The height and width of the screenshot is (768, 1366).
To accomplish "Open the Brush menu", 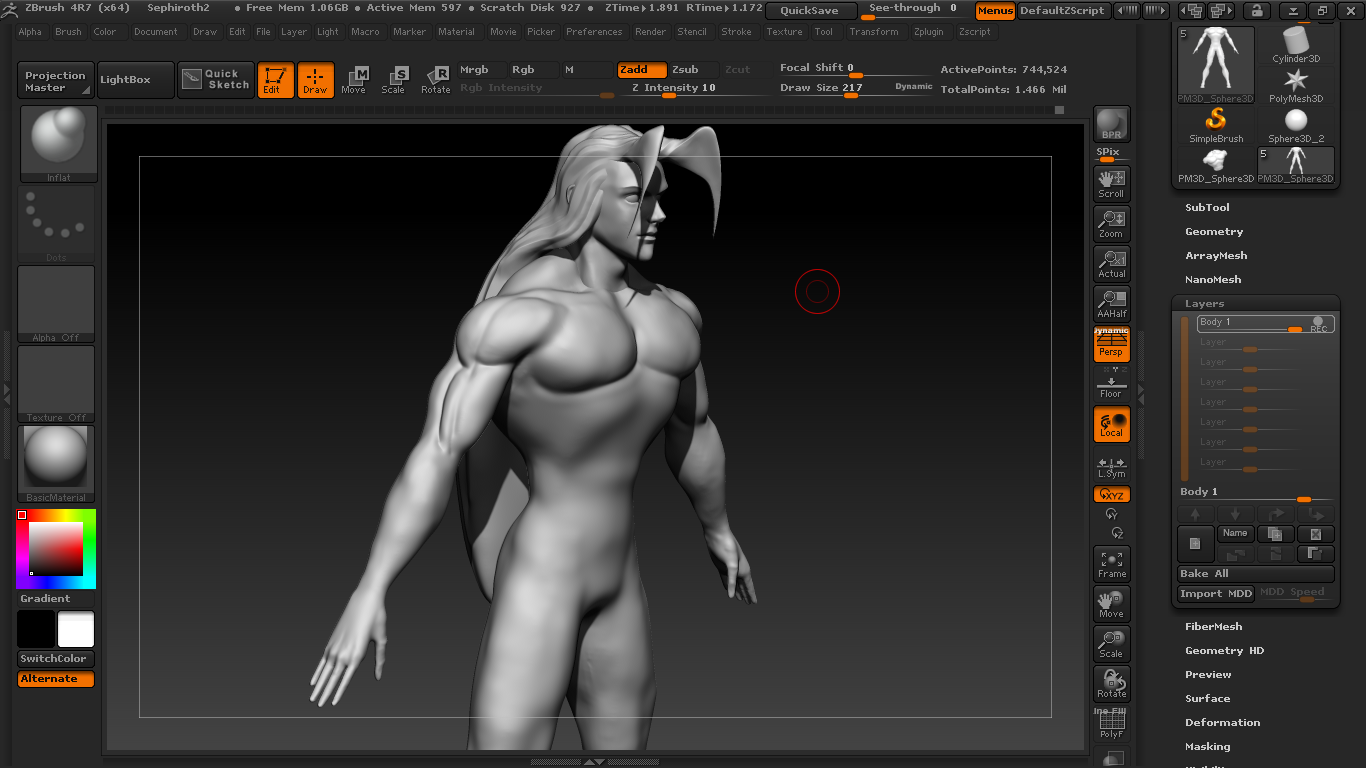I will [x=68, y=32].
